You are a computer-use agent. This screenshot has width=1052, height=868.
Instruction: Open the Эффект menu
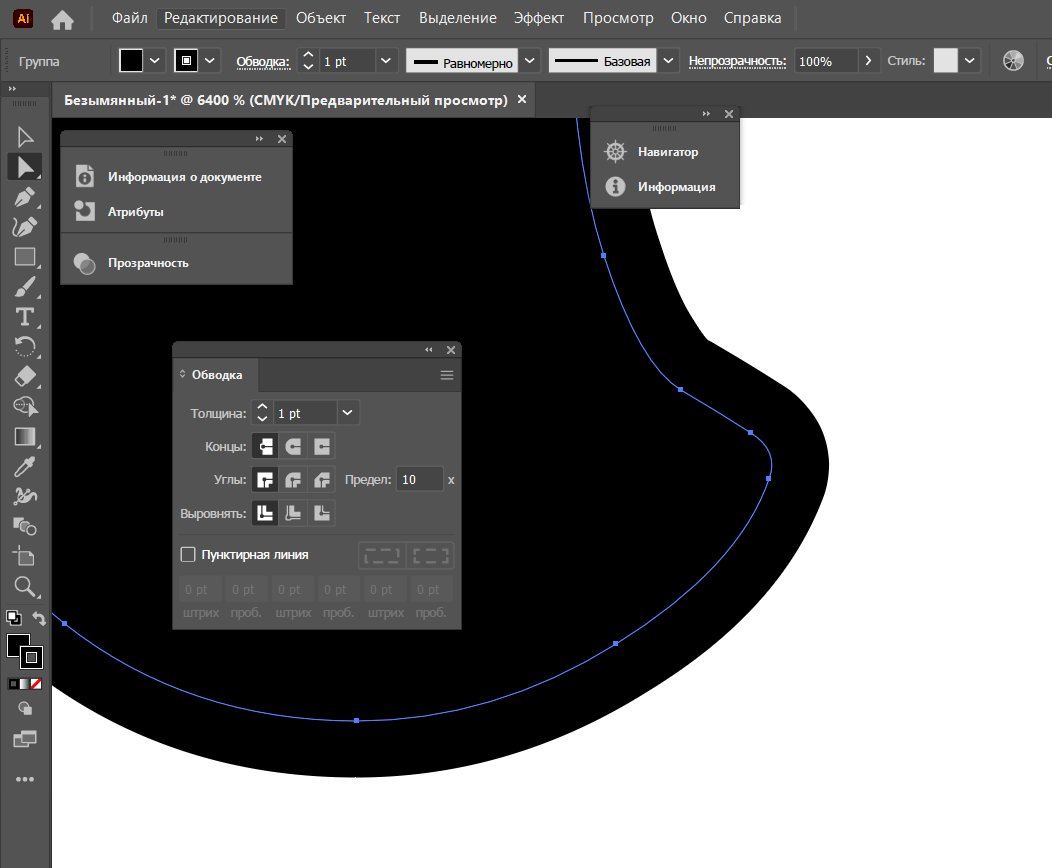point(539,18)
